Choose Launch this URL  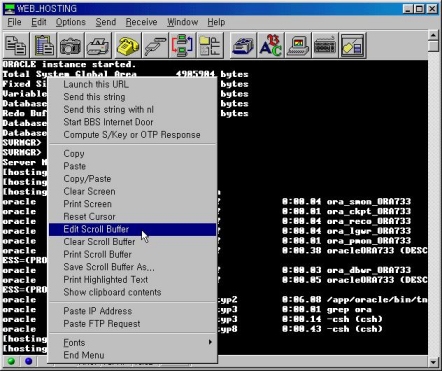tap(132, 84)
